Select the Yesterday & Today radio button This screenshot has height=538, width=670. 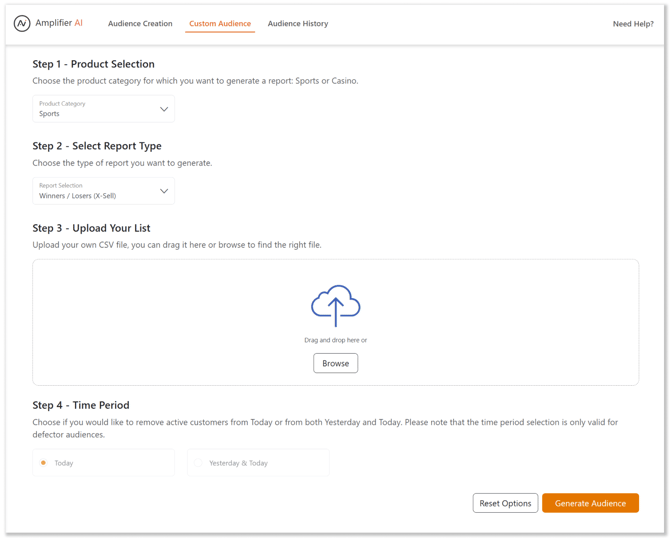(198, 463)
